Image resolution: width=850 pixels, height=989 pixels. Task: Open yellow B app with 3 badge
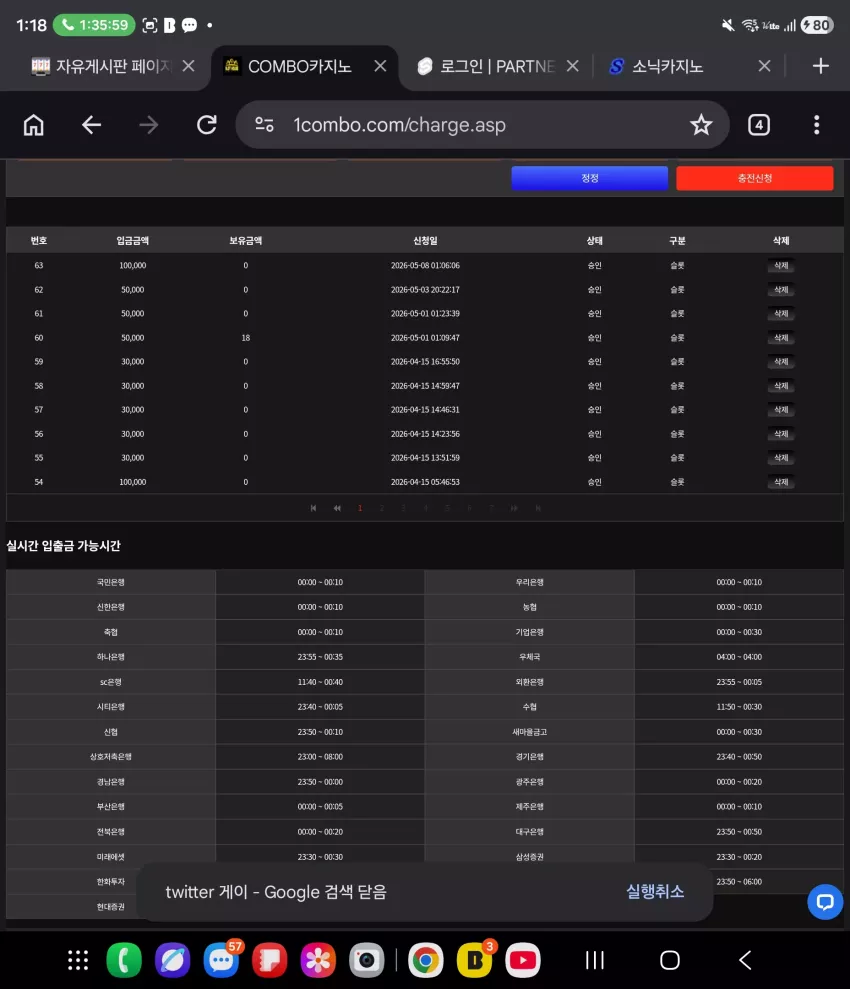click(474, 960)
